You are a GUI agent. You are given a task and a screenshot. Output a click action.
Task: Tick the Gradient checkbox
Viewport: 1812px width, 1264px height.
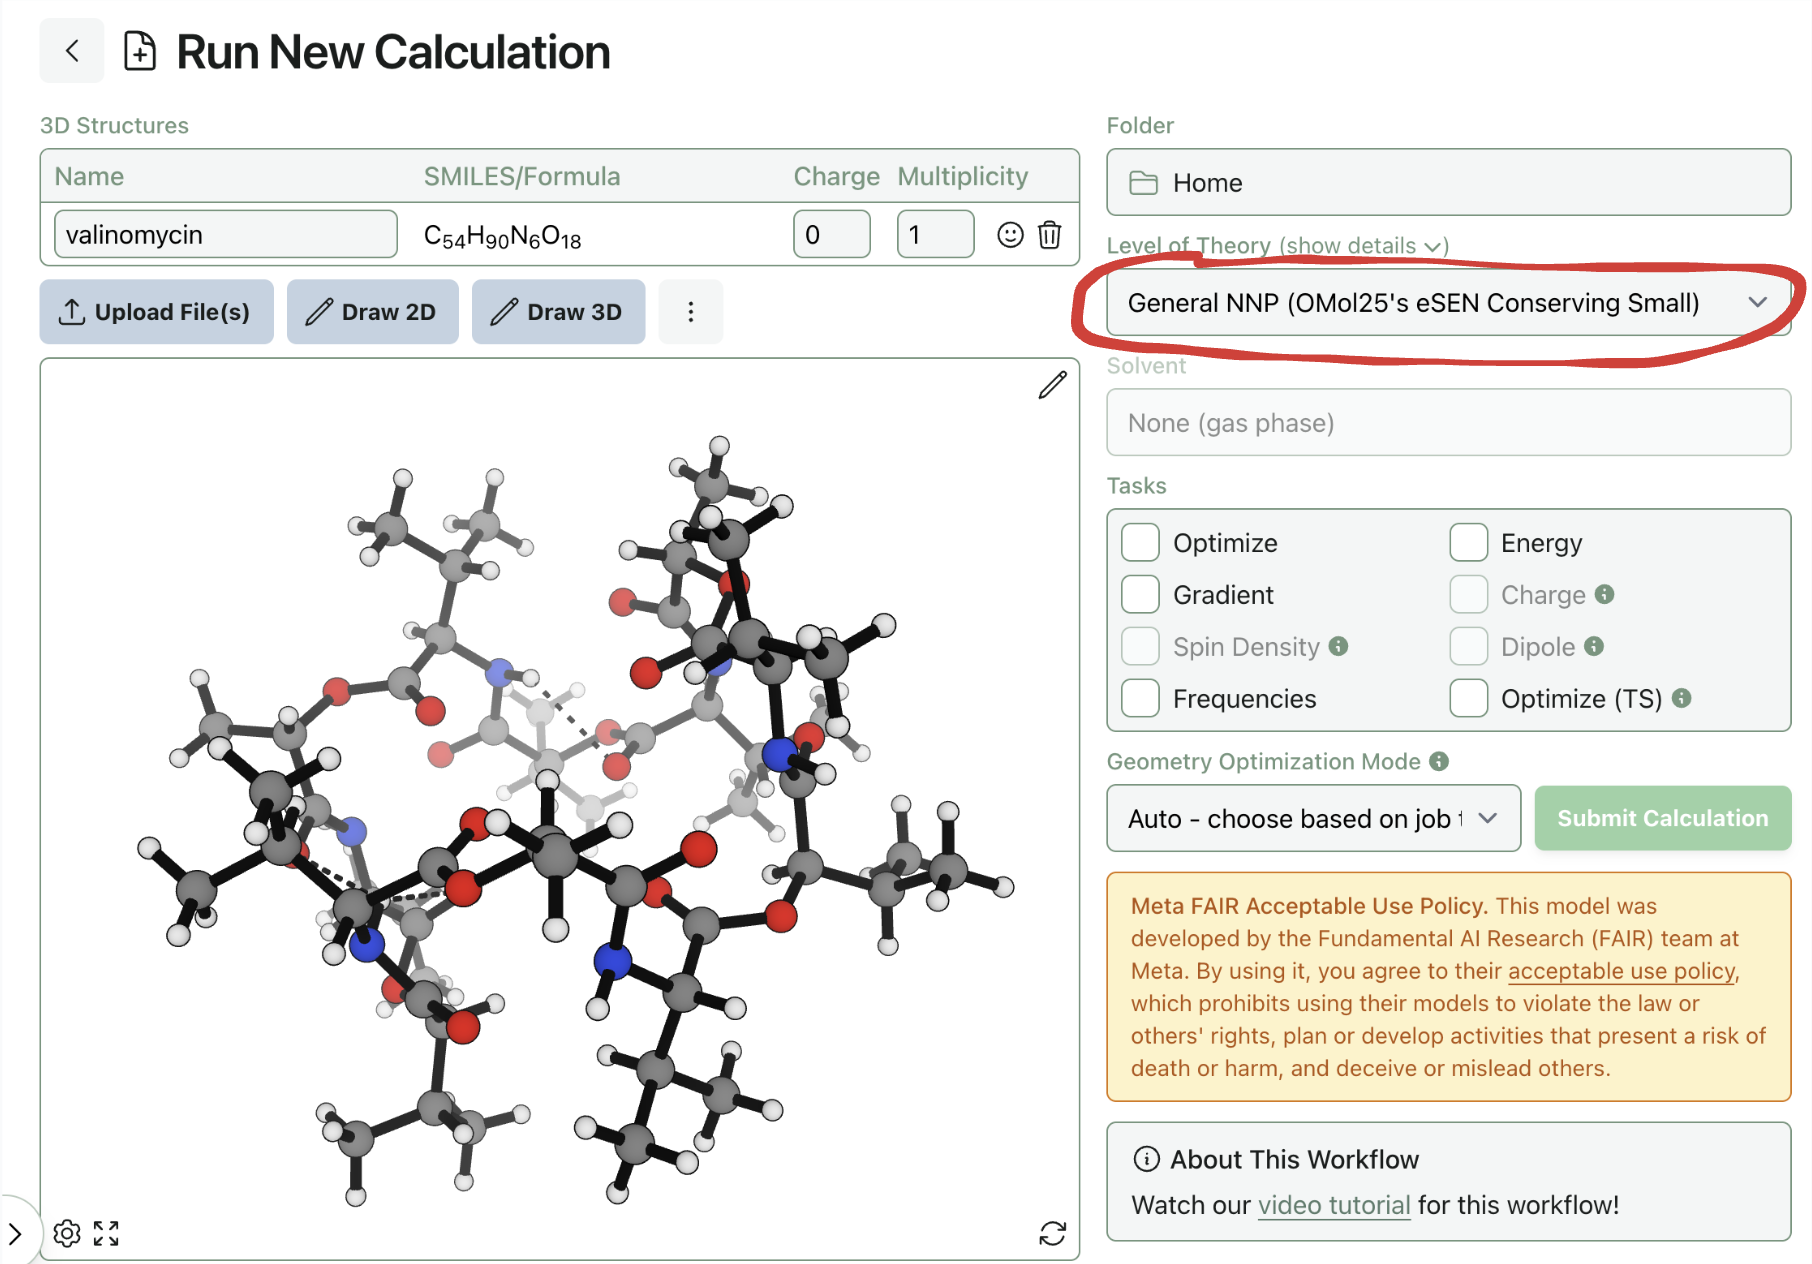[1140, 595]
